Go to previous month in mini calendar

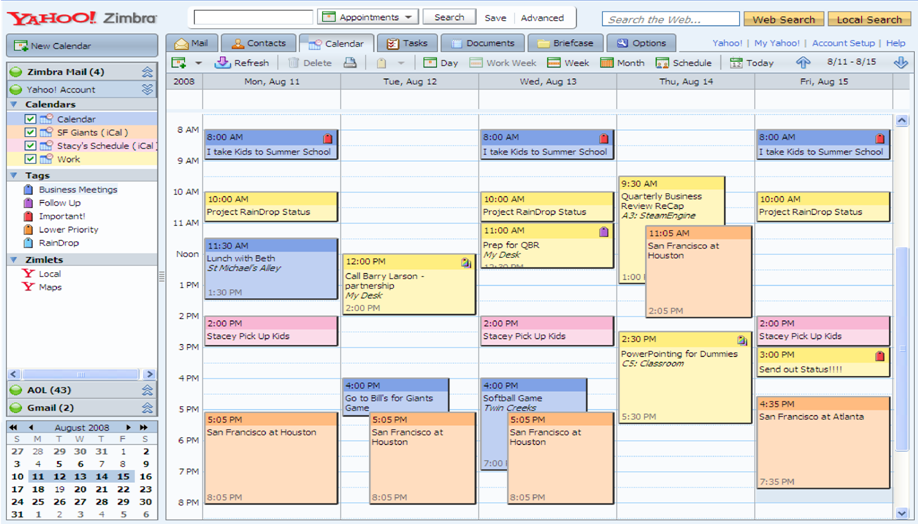click(31, 428)
